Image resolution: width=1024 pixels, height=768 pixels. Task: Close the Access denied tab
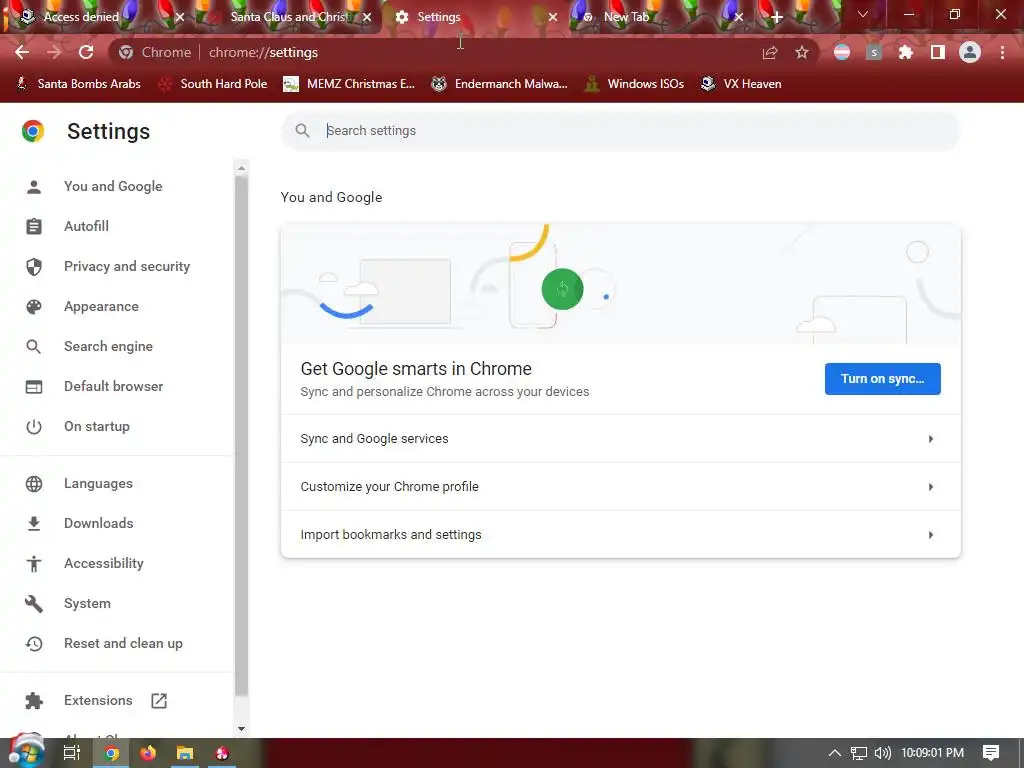tap(180, 17)
